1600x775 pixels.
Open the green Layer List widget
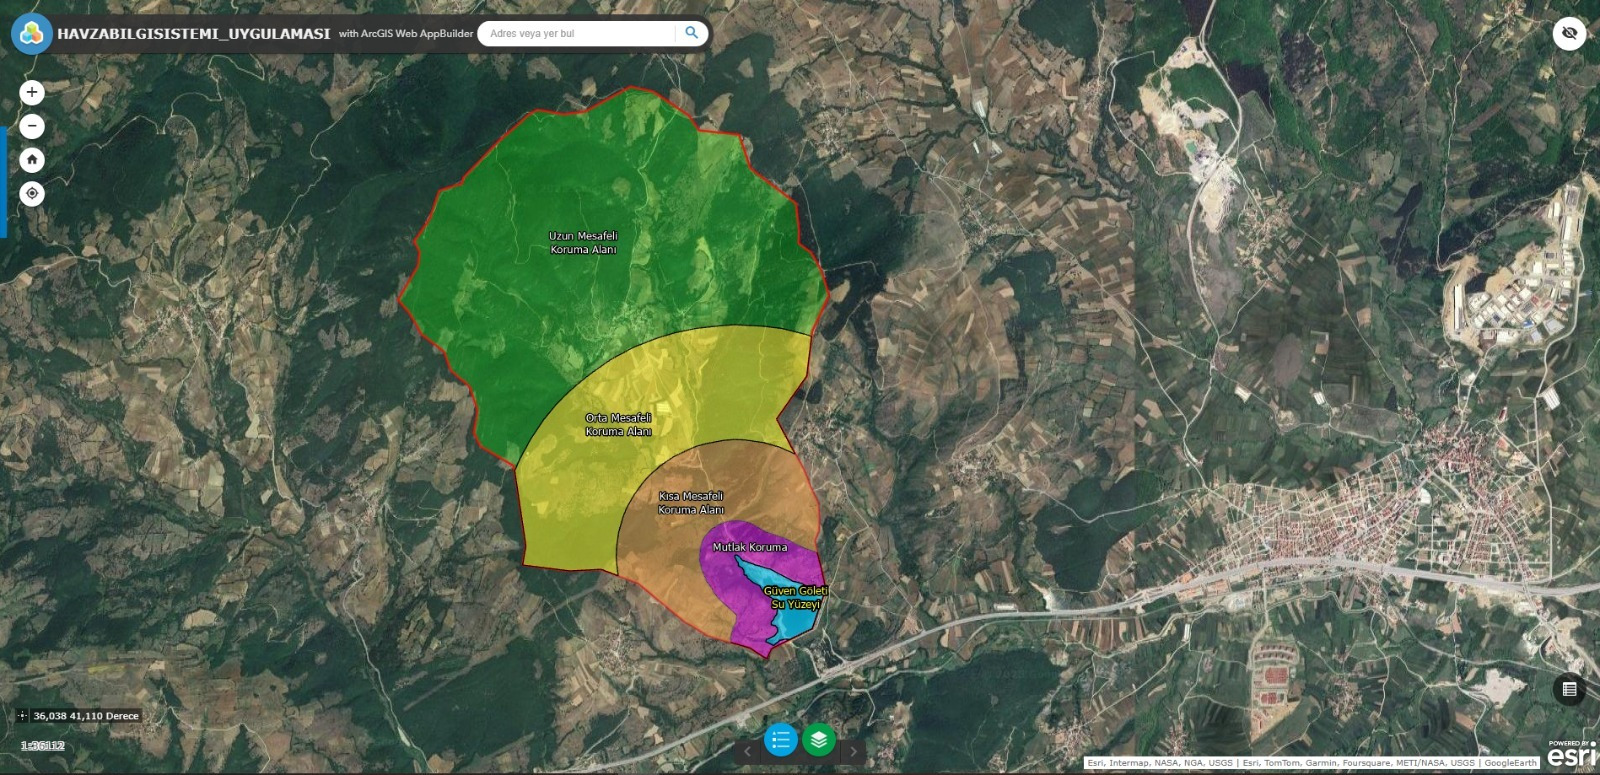(819, 740)
